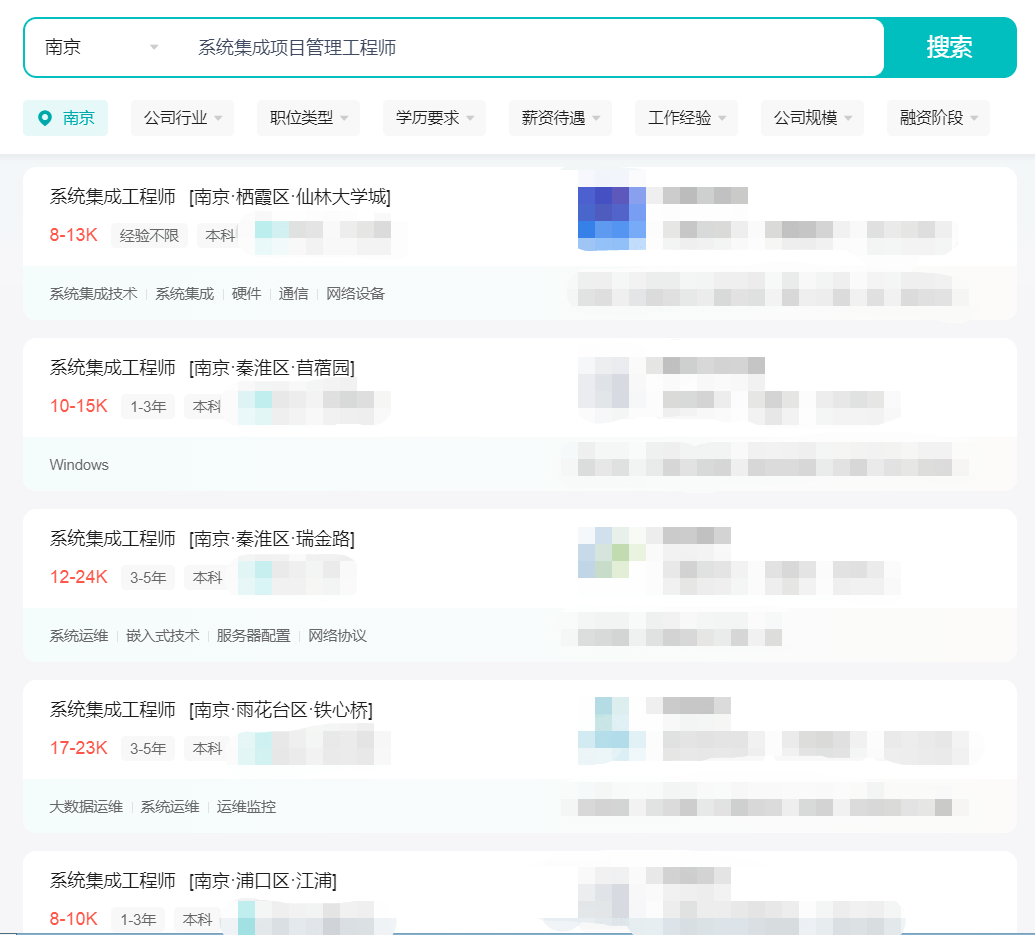Click the 本科 tag on the first listing
1035x935 pixels.
(x=216, y=235)
